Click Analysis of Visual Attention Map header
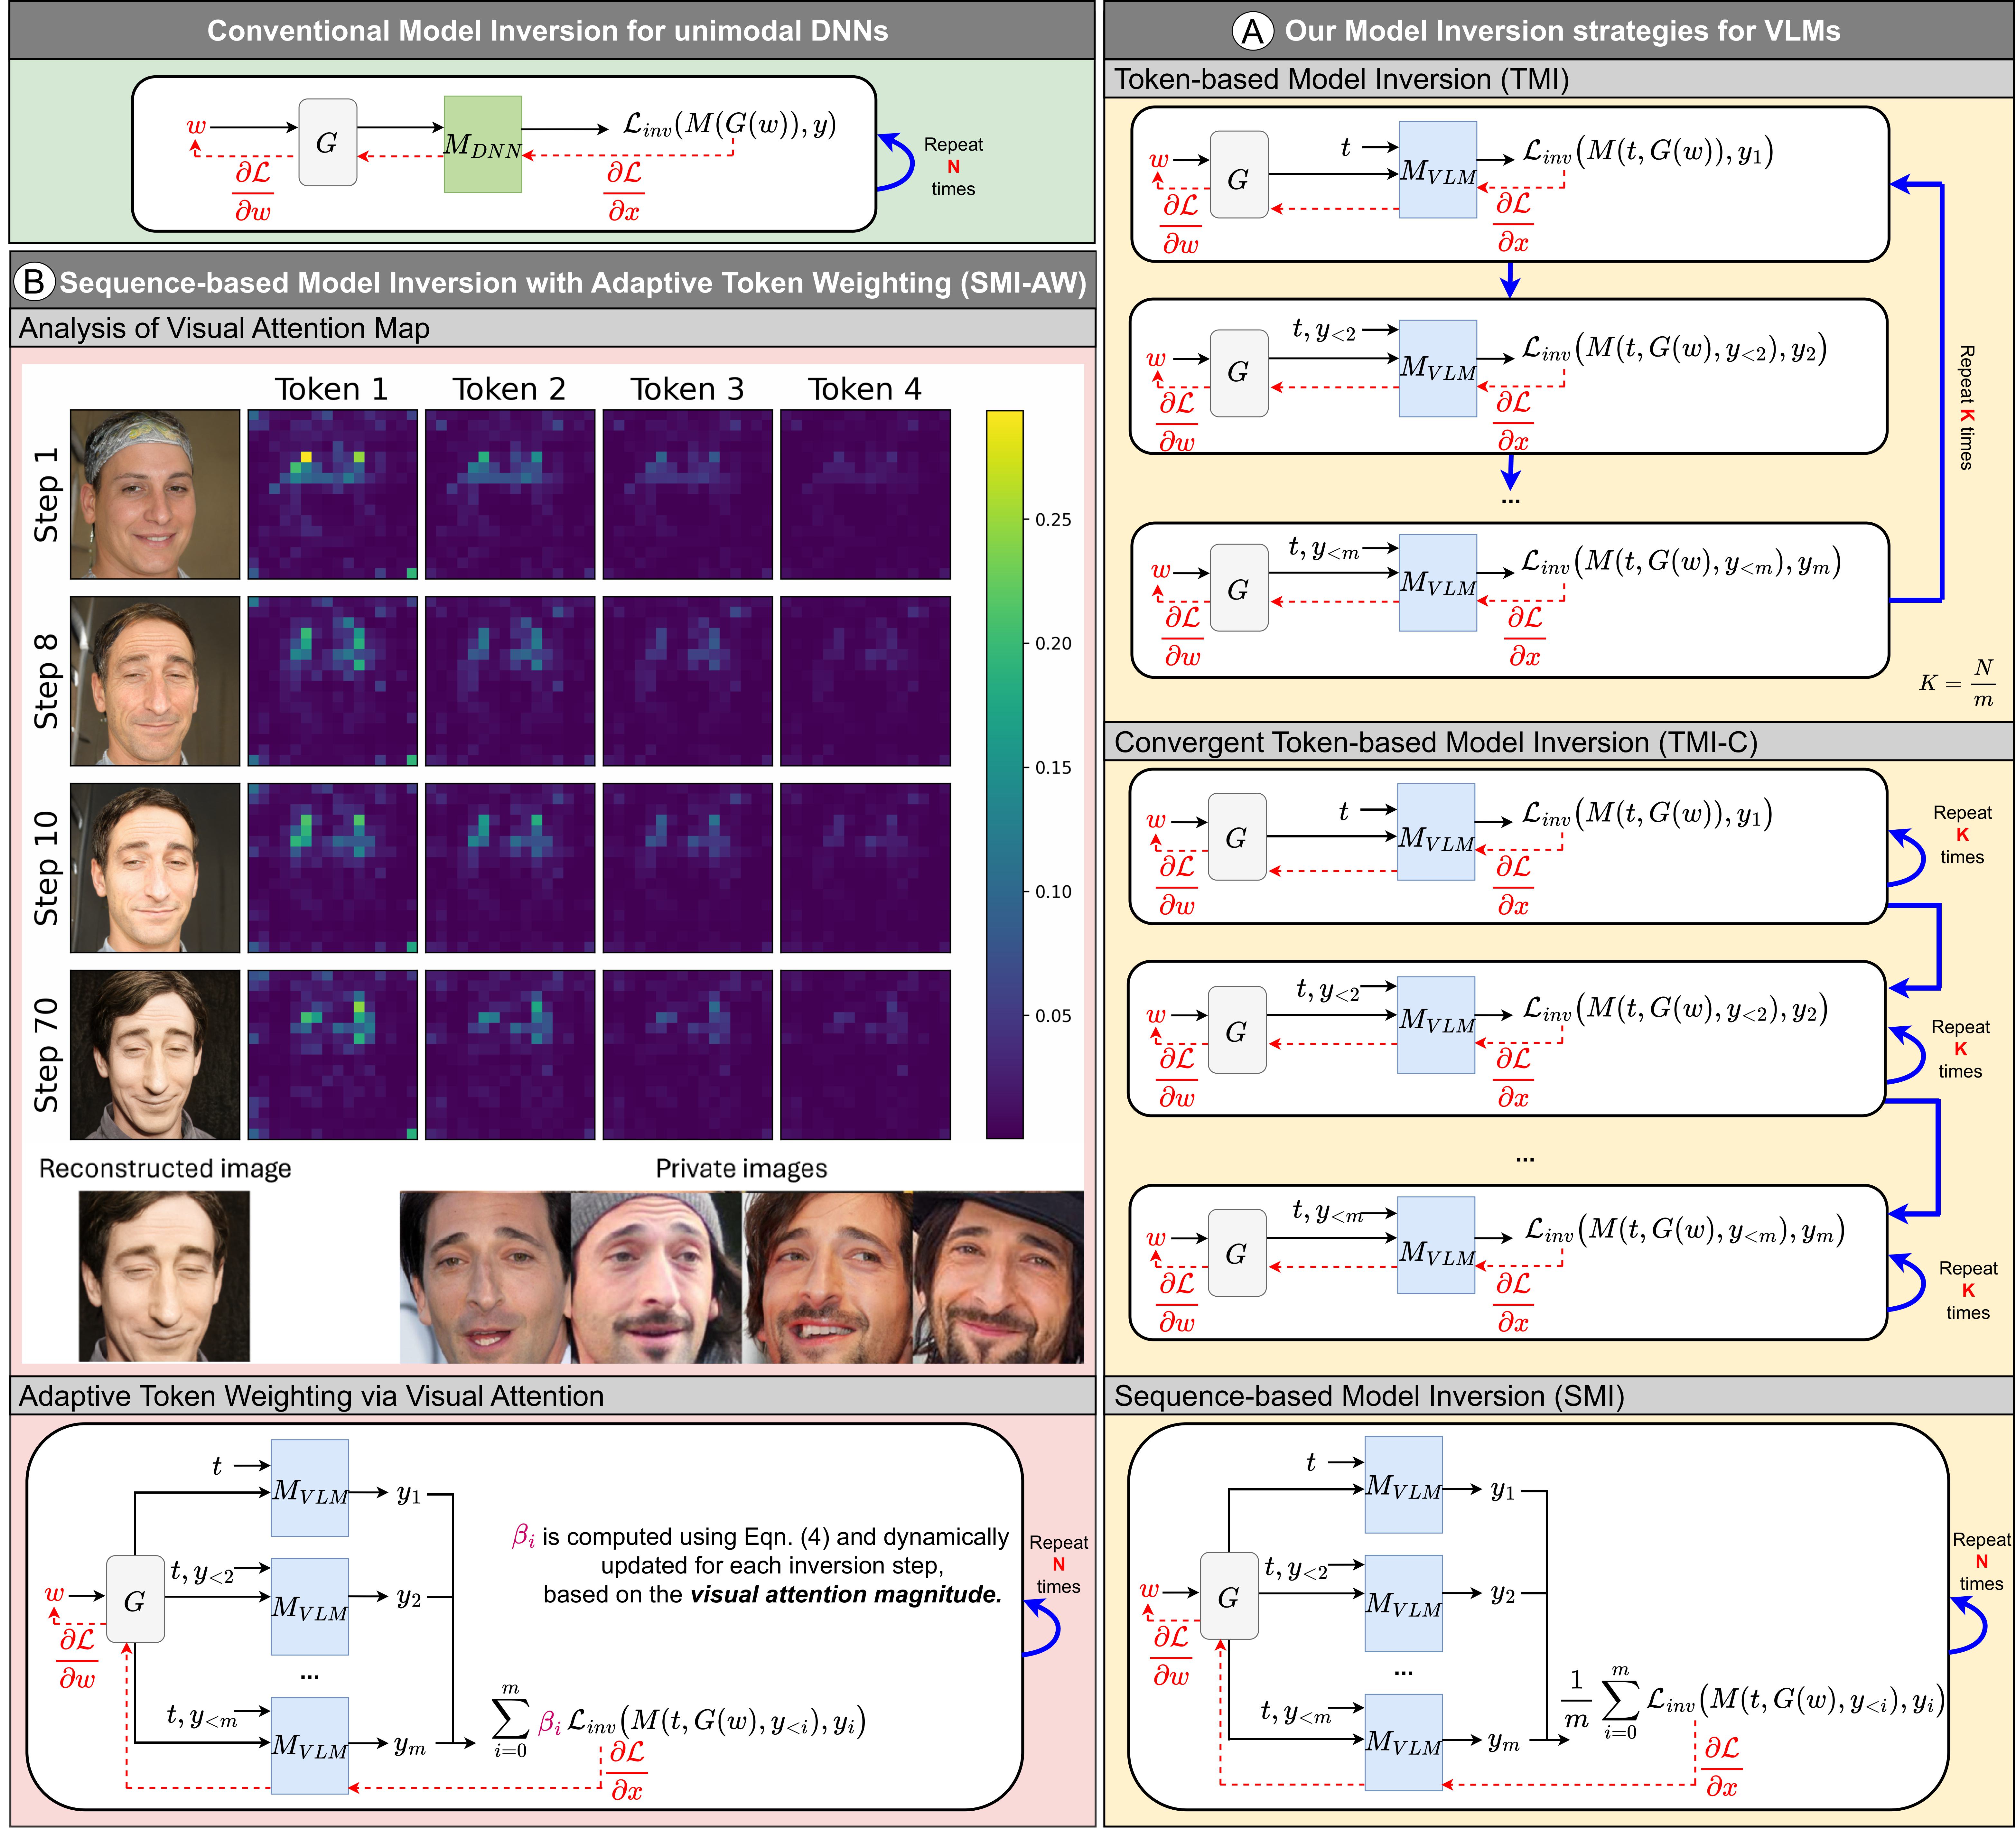 (224, 328)
